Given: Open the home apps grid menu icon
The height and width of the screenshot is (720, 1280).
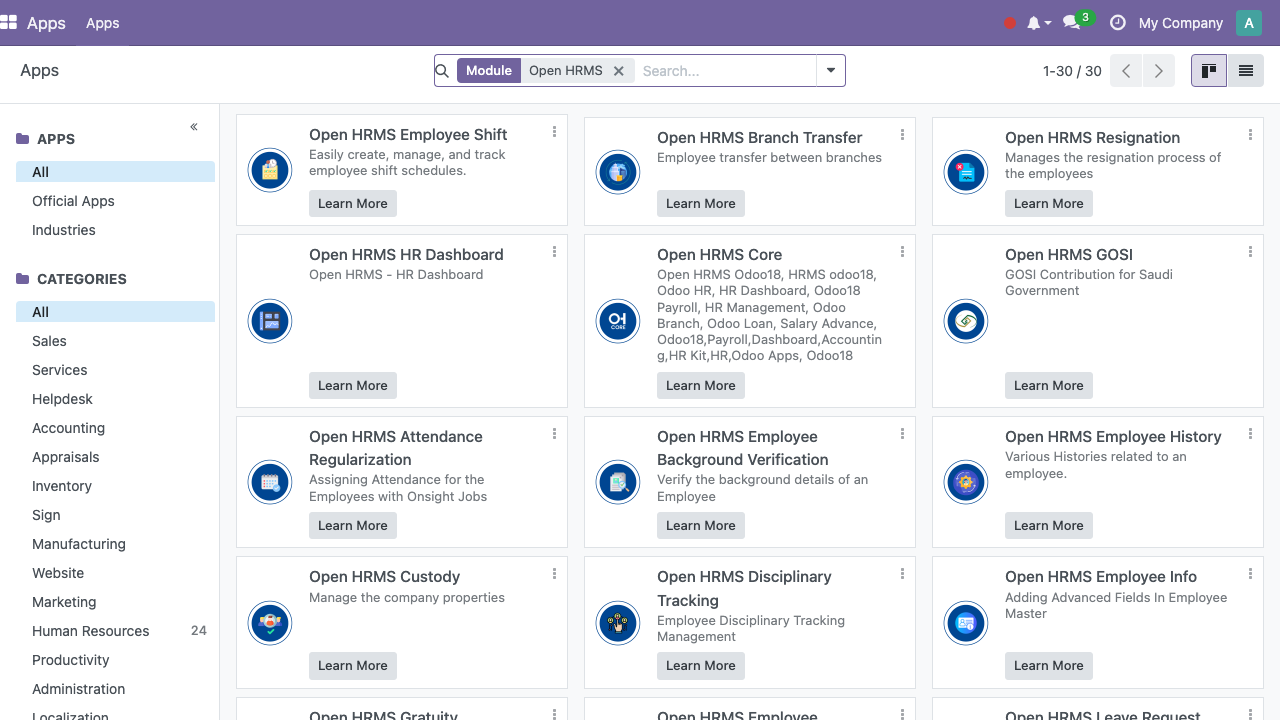Looking at the screenshot, I should (9, 22).
